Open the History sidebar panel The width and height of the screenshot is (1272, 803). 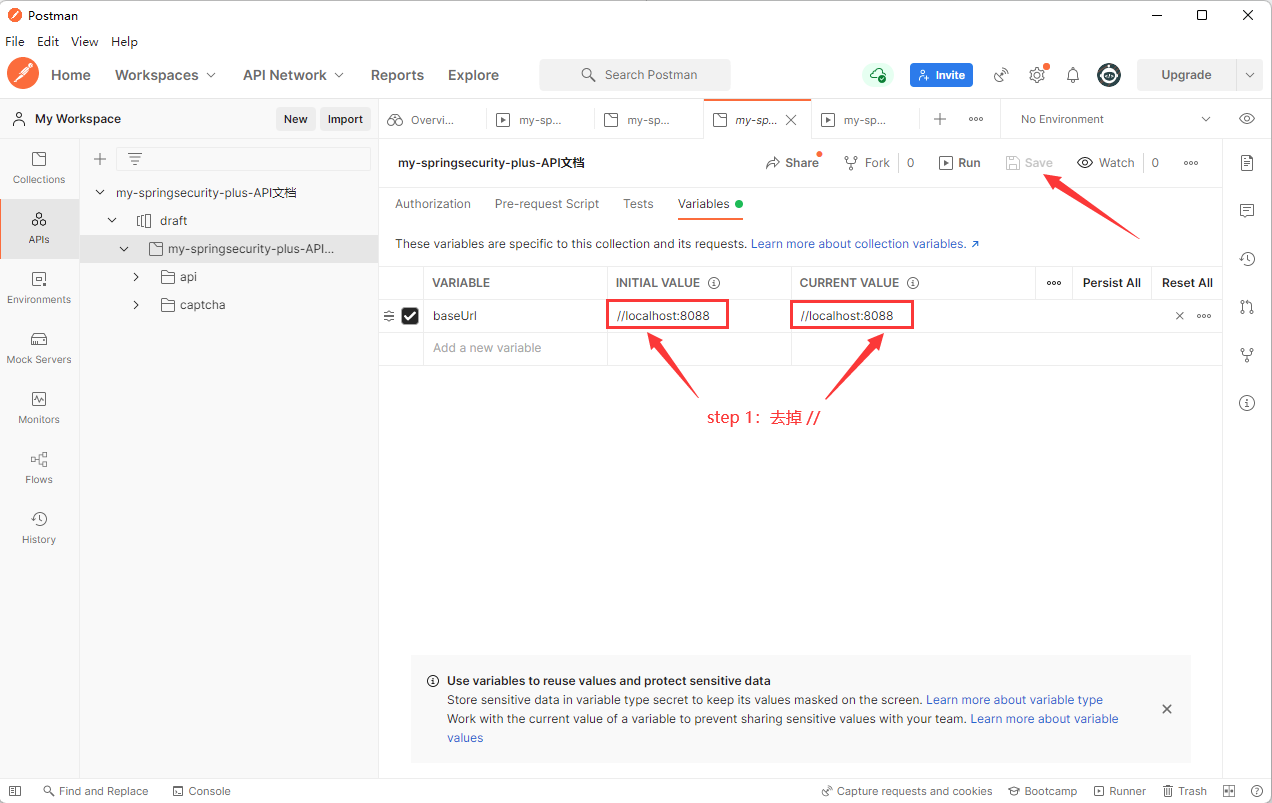pyautogui.click(x=39, y=528)
